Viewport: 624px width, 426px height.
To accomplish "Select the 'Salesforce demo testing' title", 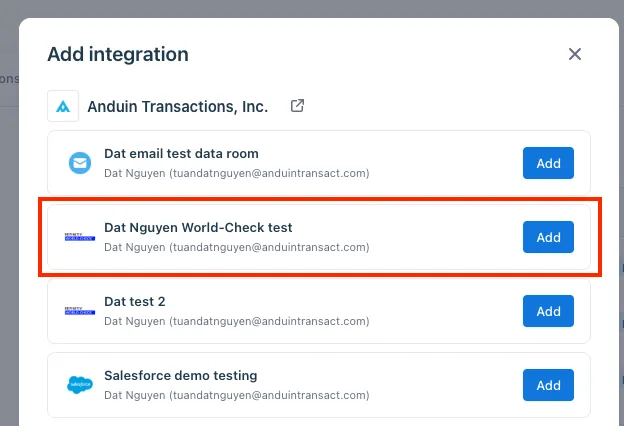I will (x=181, y=376).
